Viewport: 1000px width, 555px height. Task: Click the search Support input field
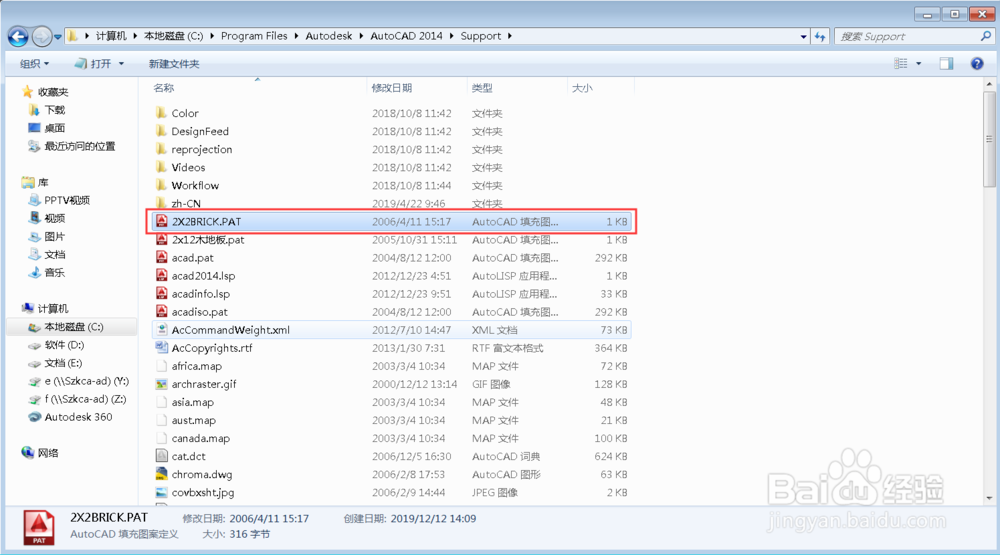click(x=907, y=36)
